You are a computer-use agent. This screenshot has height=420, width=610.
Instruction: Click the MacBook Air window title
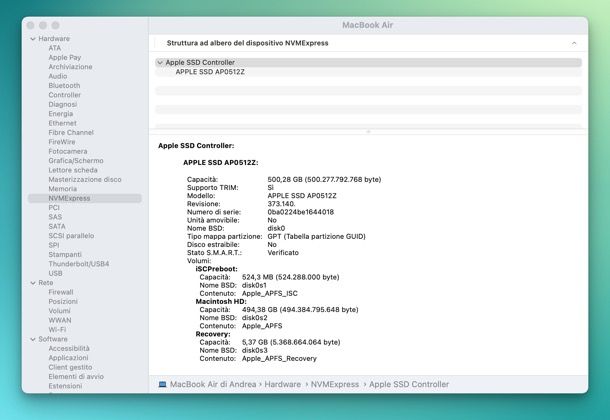pos(368,25)
